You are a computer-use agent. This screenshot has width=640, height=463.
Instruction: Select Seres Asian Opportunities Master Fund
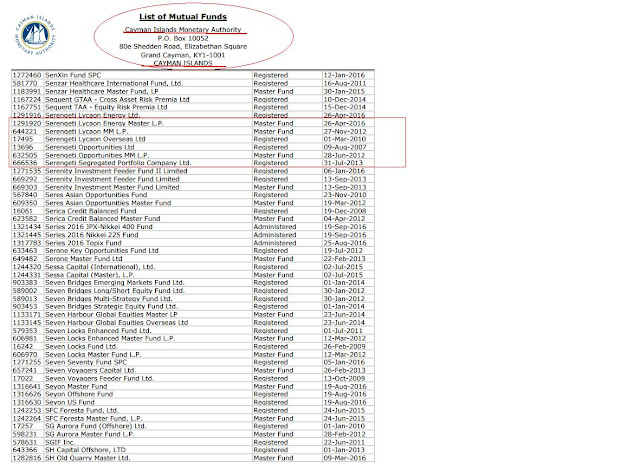[108, 203]
